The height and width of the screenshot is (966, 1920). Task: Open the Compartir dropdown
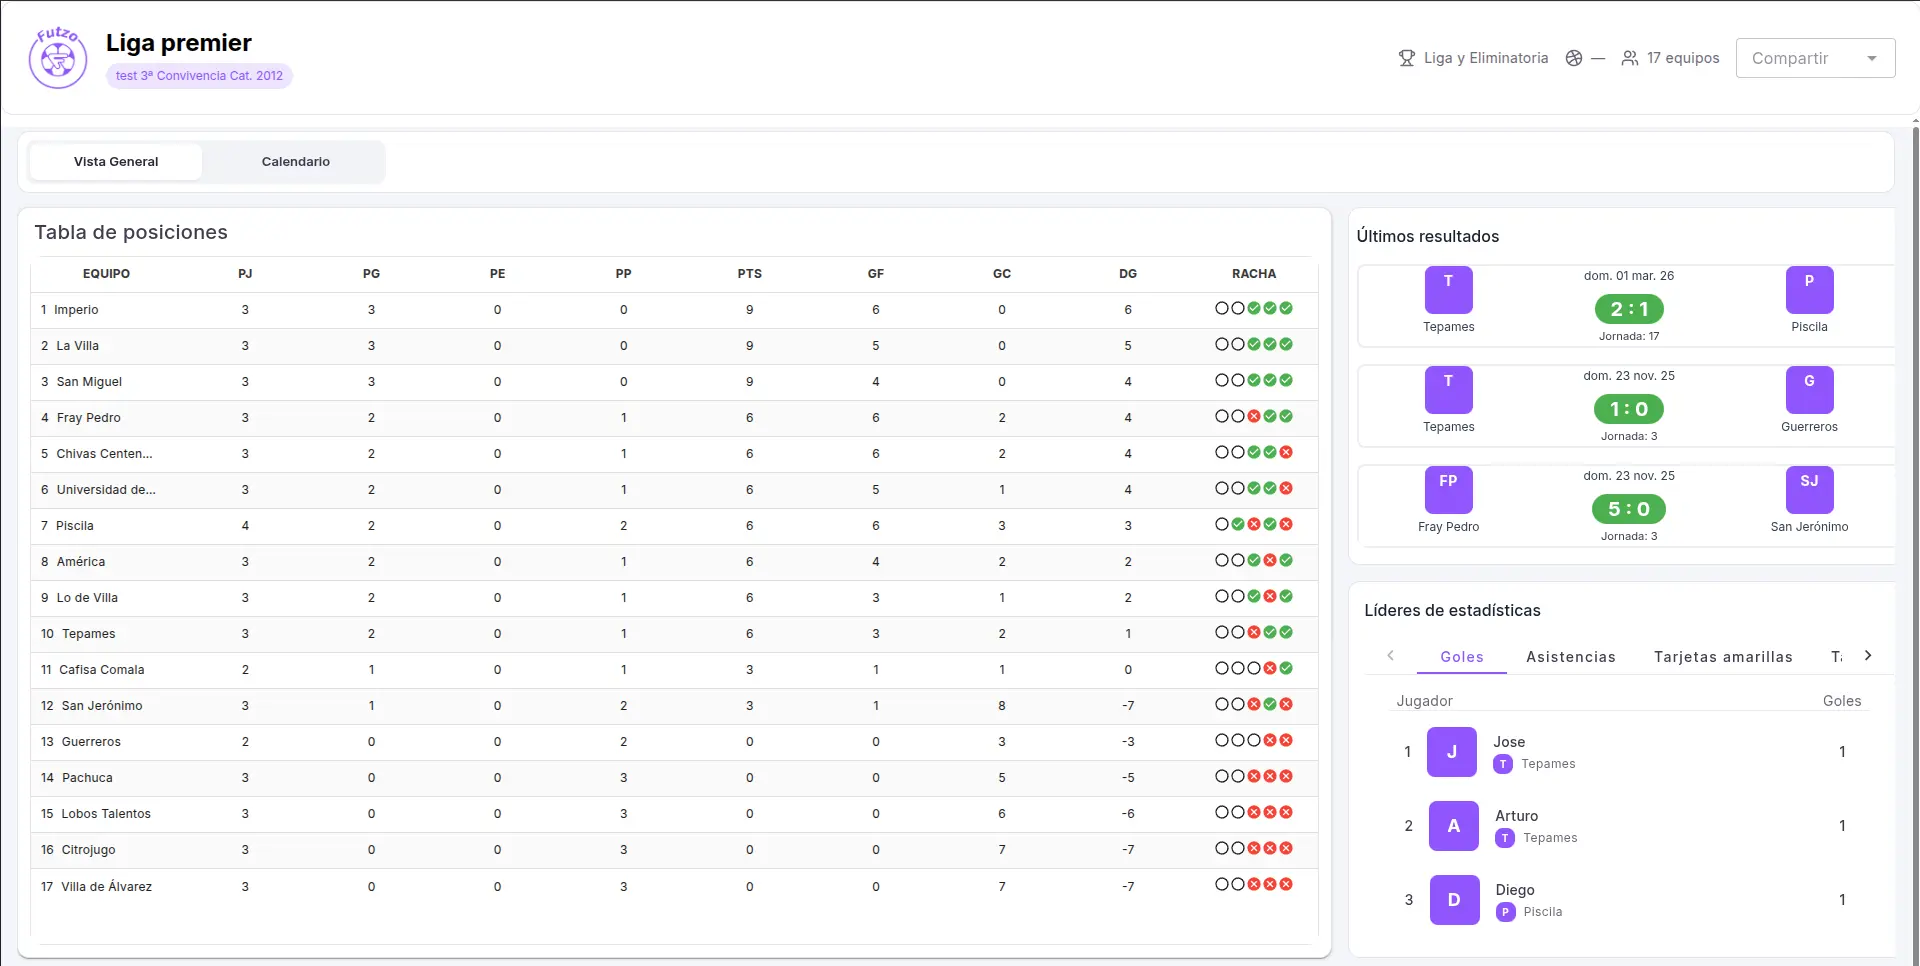(1814, 58)
